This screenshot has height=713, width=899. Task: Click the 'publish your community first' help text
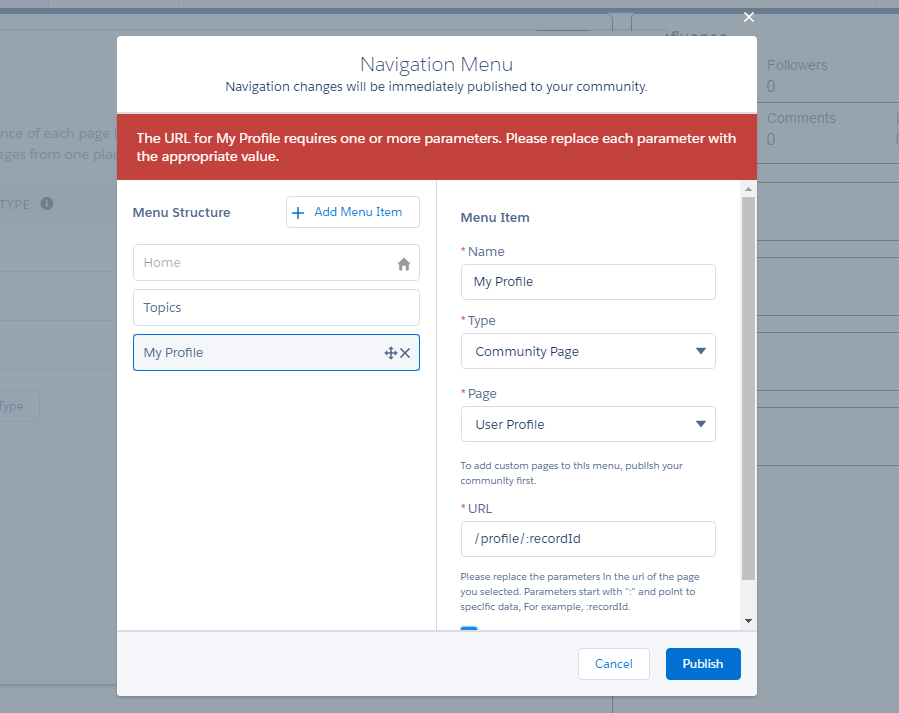pos(572,473)
